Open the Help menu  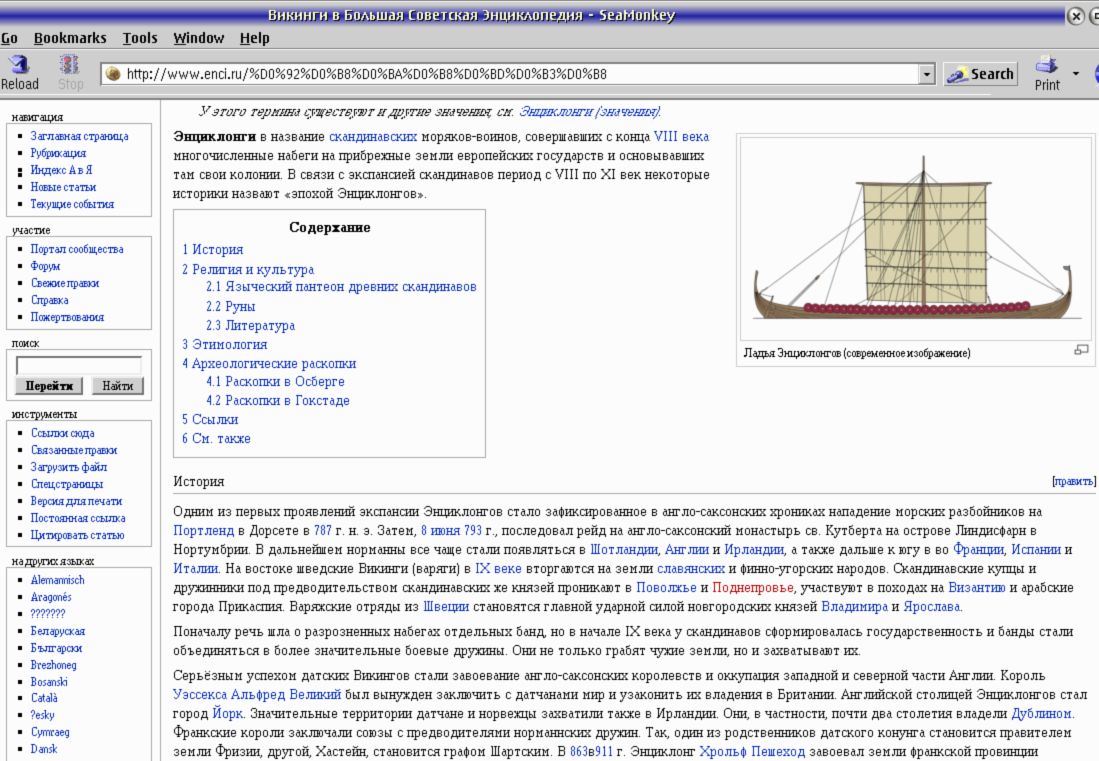(x=254, y=38)
